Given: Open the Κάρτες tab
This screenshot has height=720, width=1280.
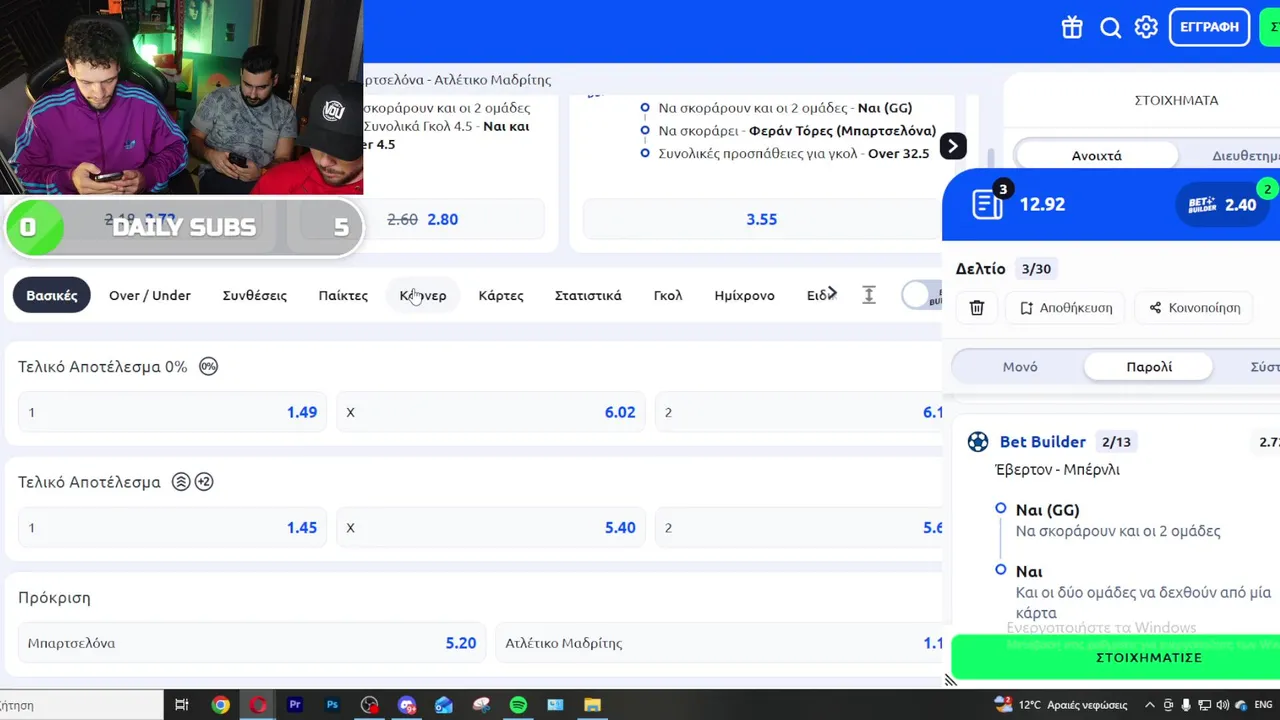Looking at the screenshot, I should click(x=501, y=295).
